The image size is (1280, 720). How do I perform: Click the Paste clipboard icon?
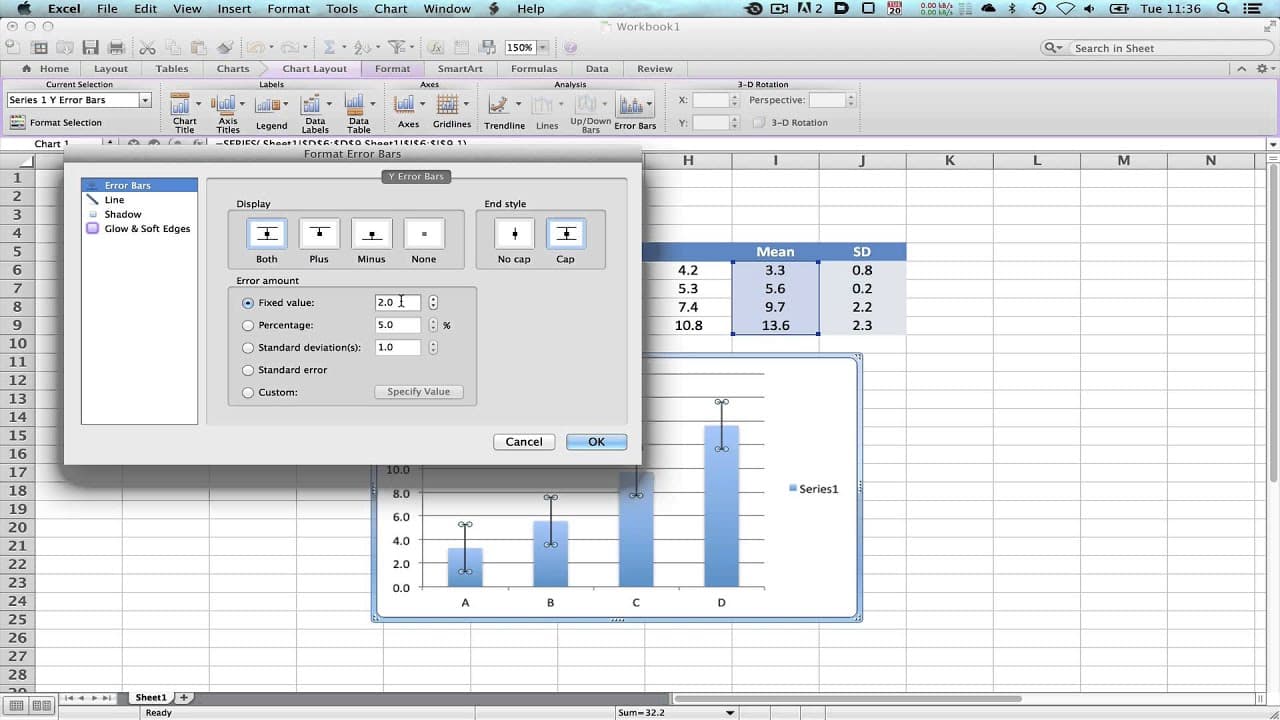coord(199,47)
